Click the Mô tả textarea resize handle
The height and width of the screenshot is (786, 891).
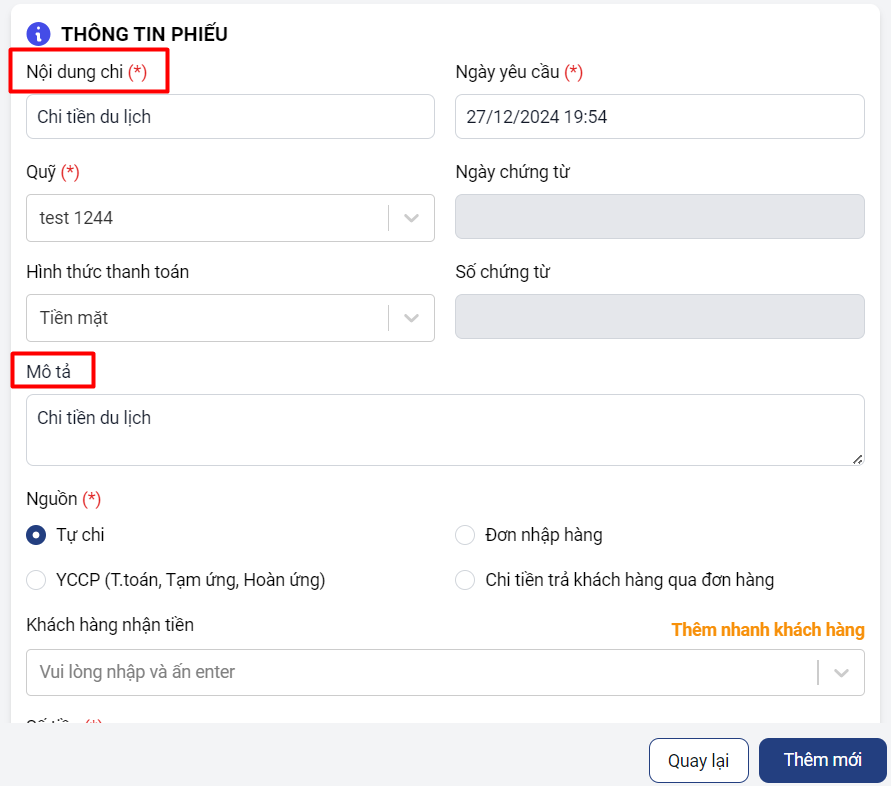click(857, 458)
